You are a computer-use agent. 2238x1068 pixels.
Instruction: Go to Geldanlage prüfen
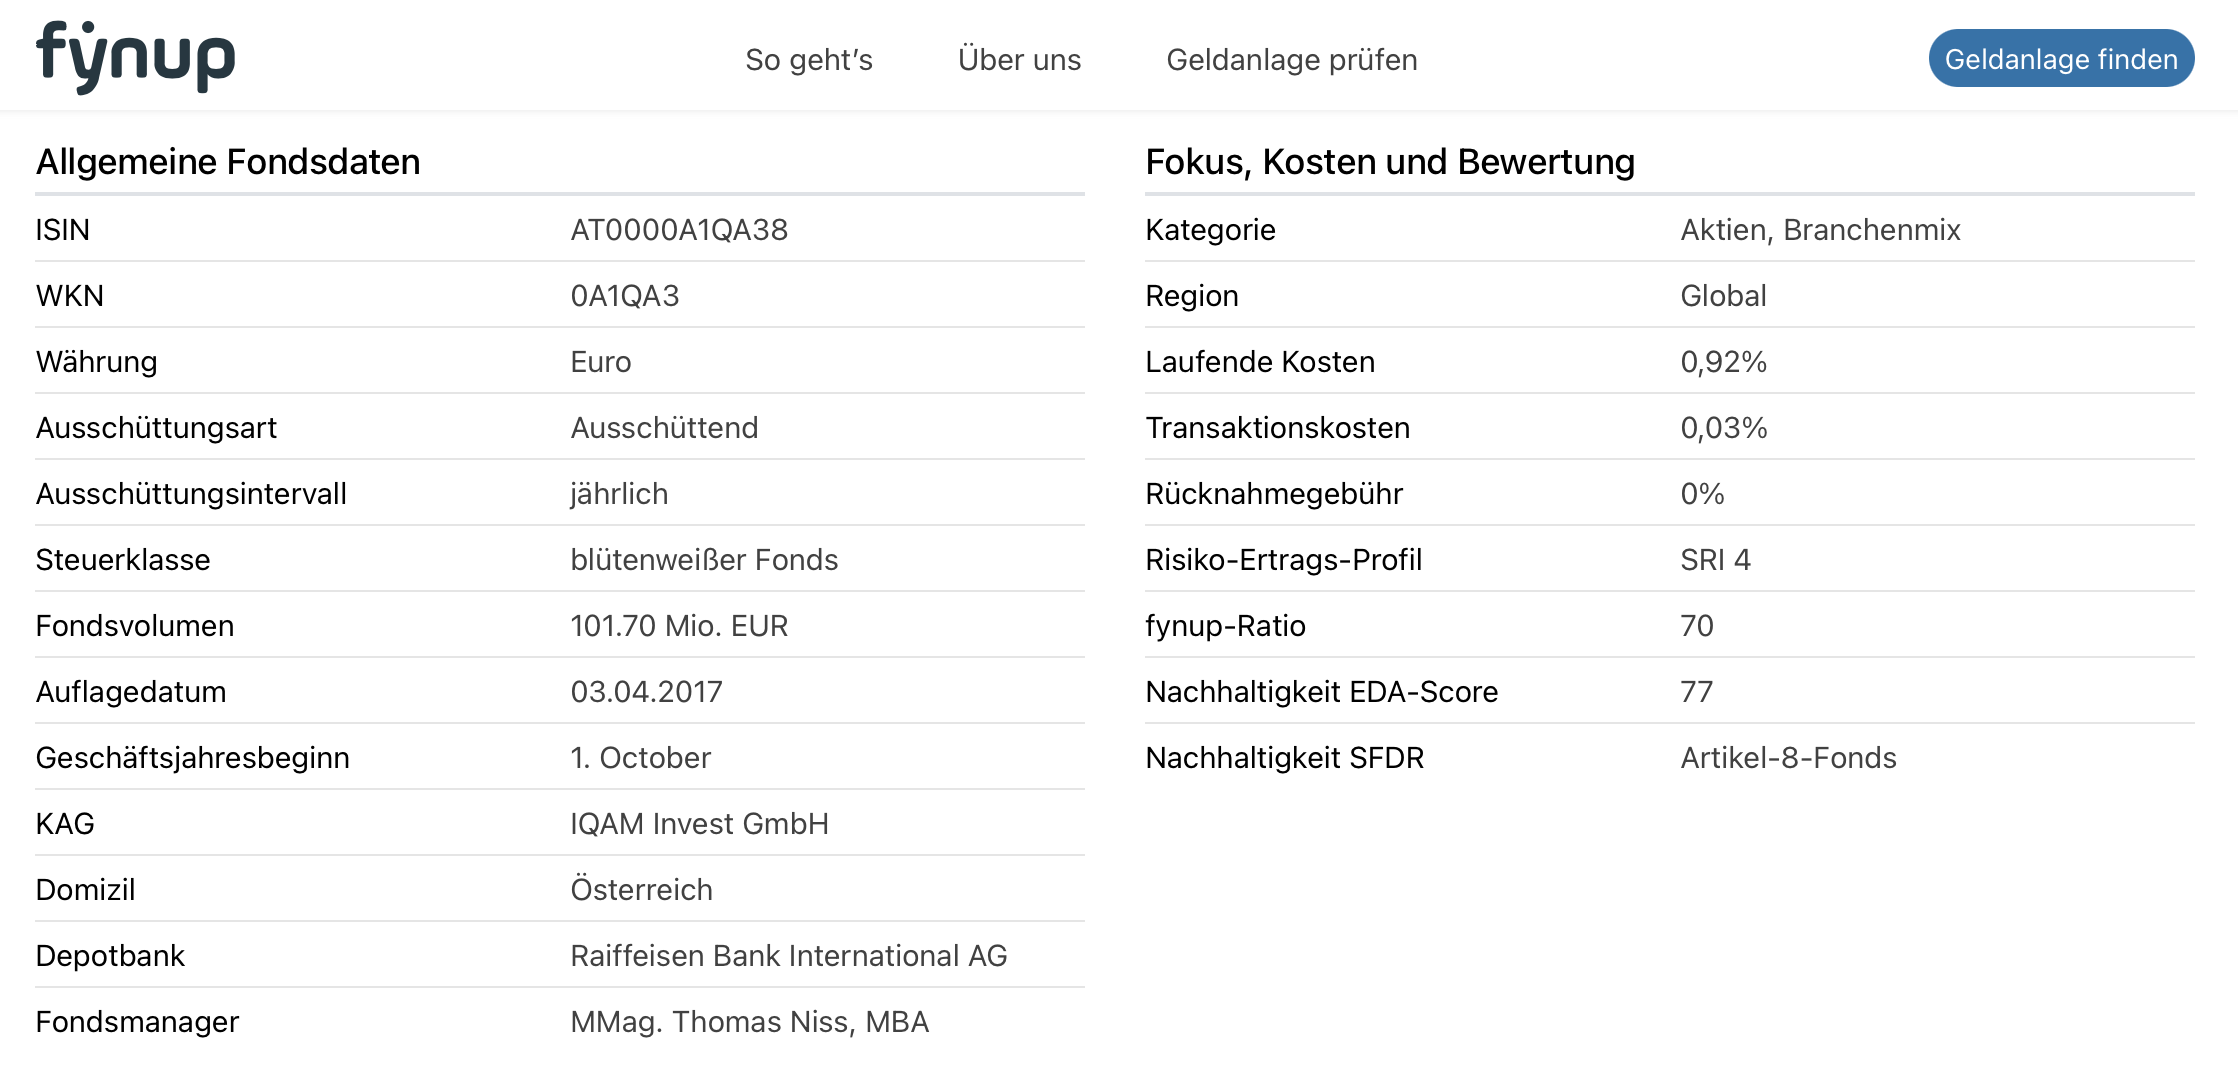(1291, 60)
